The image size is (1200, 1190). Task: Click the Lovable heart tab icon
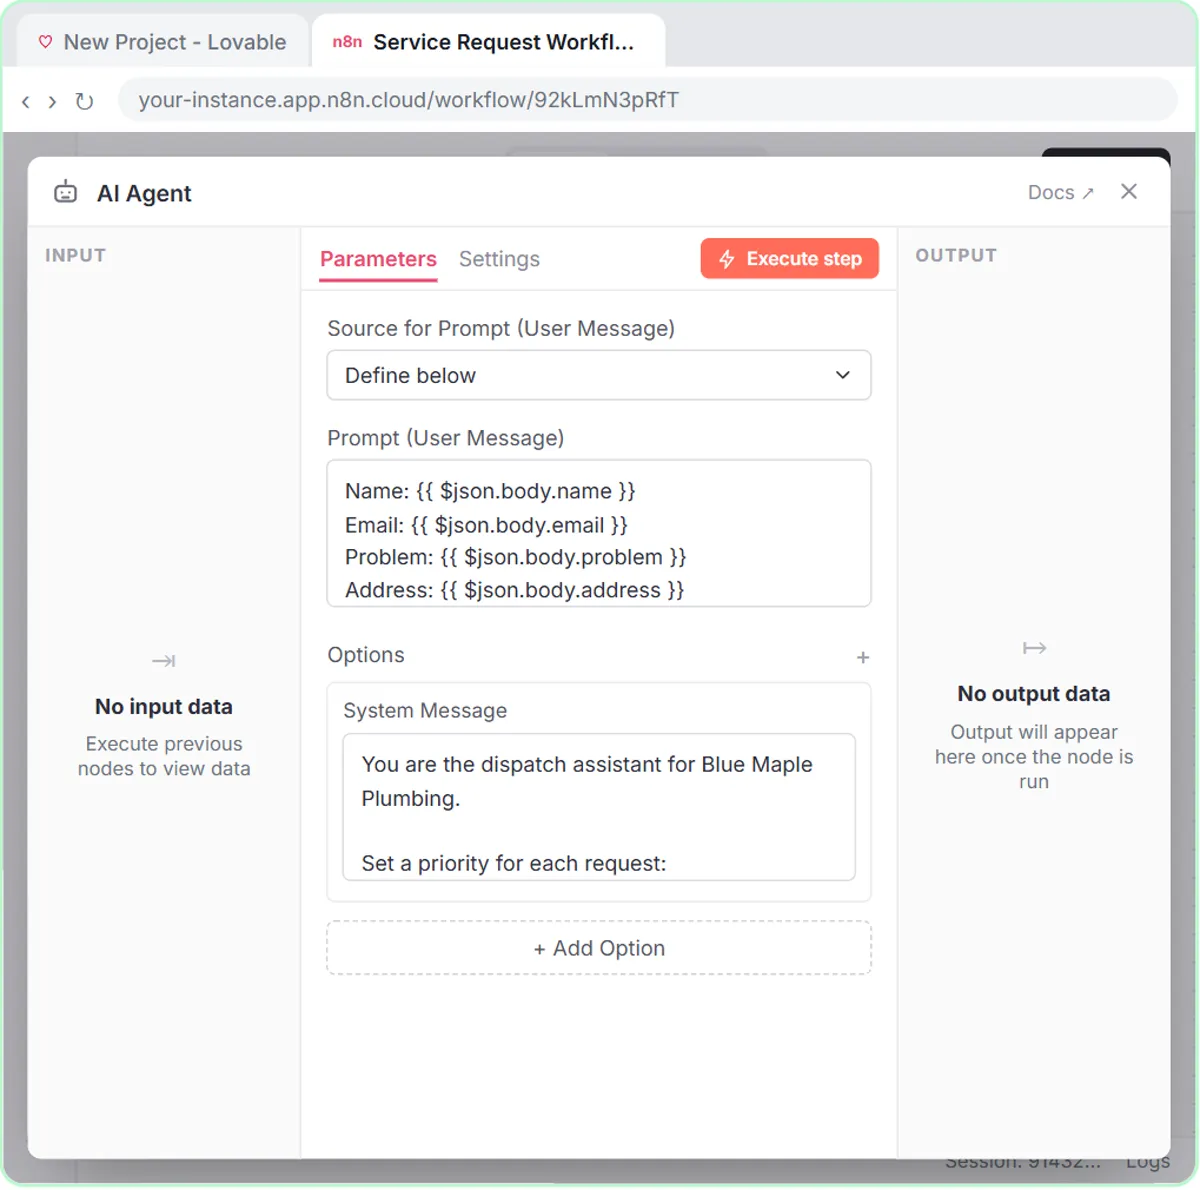point(45,42)
